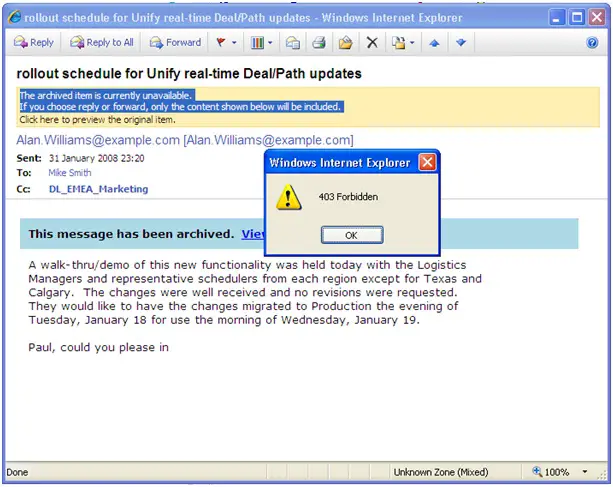
Task: Click 'The archived item is currently unavailable.' text
Action: (106, 95)
